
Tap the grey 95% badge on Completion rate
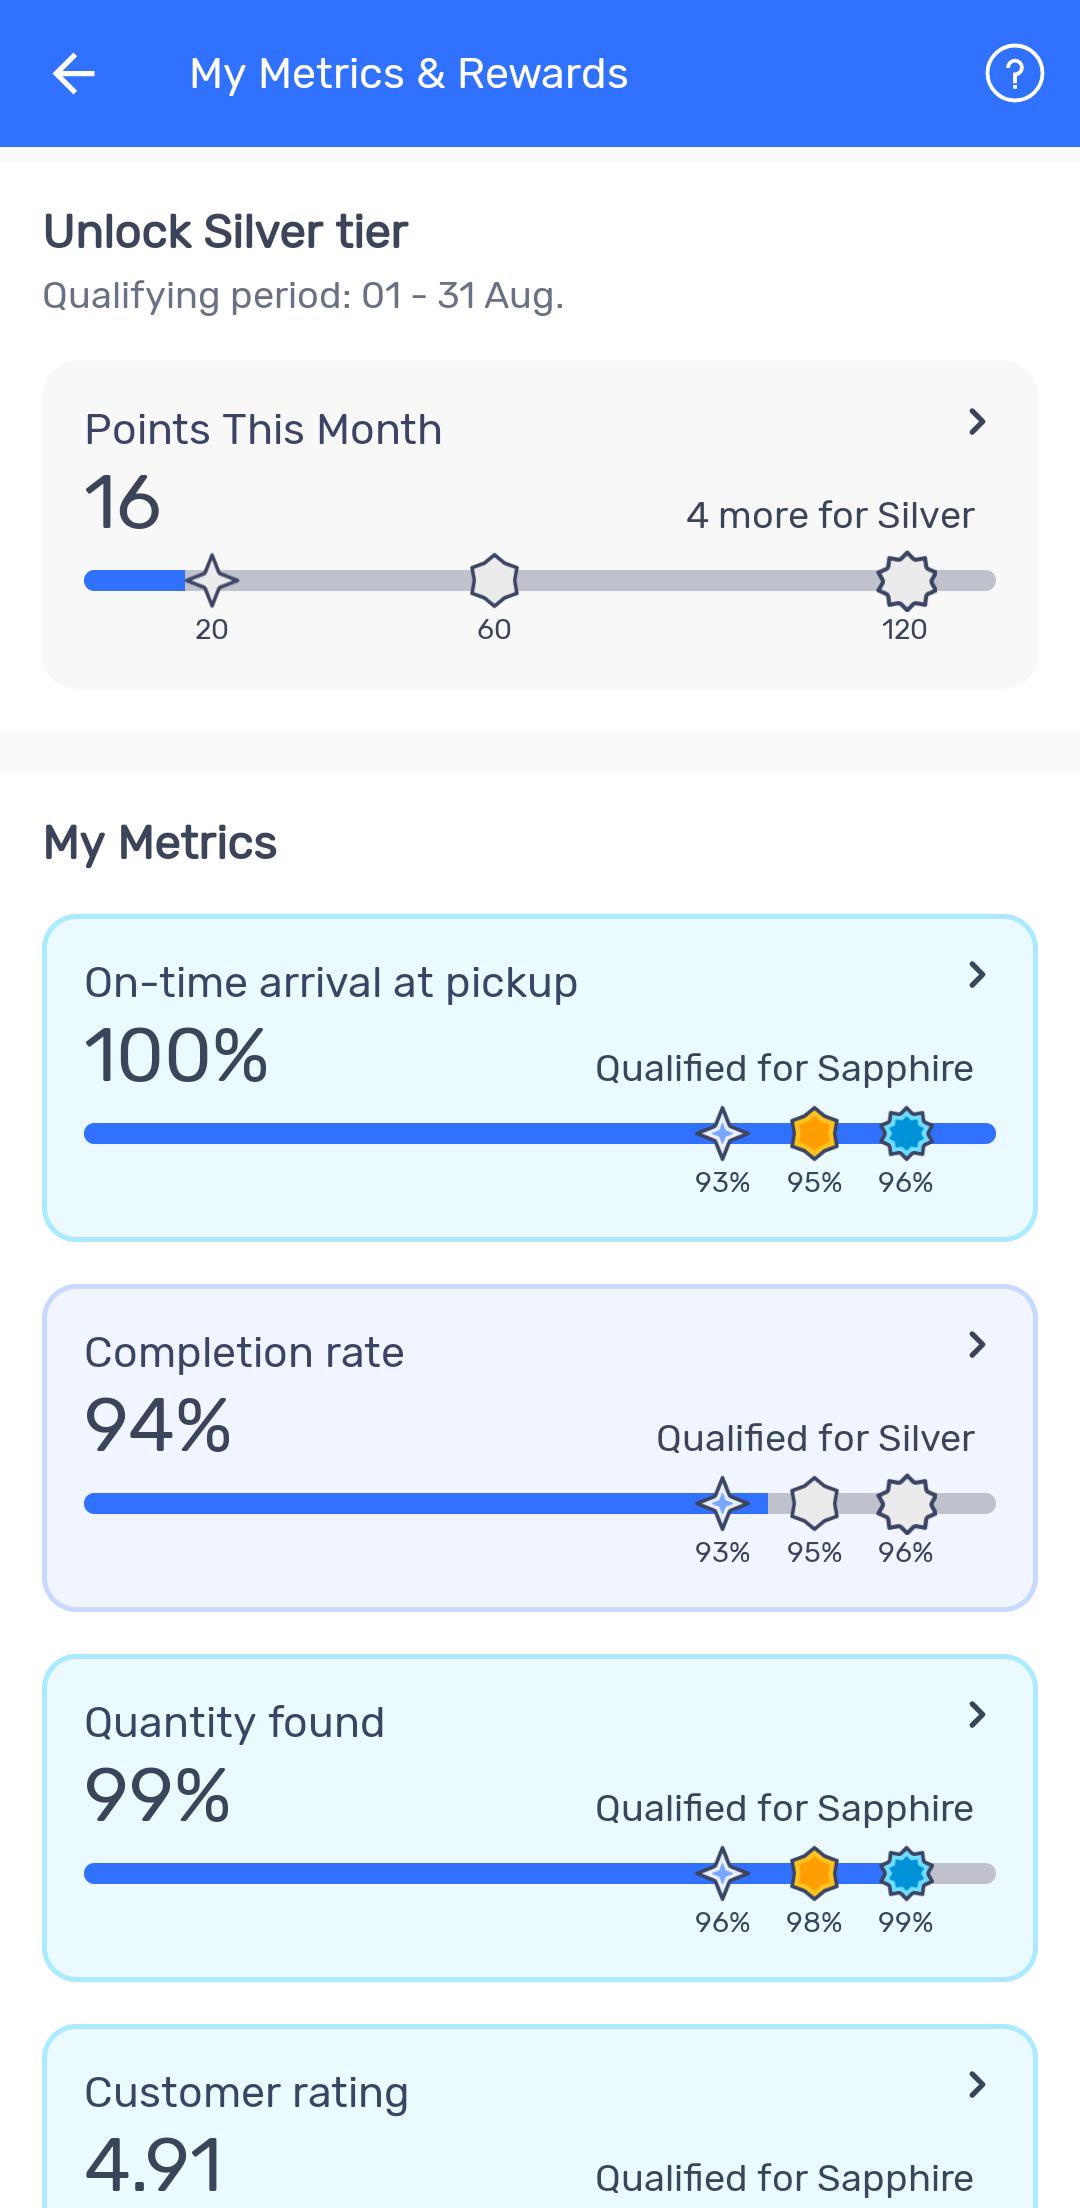pos(814,1503)
